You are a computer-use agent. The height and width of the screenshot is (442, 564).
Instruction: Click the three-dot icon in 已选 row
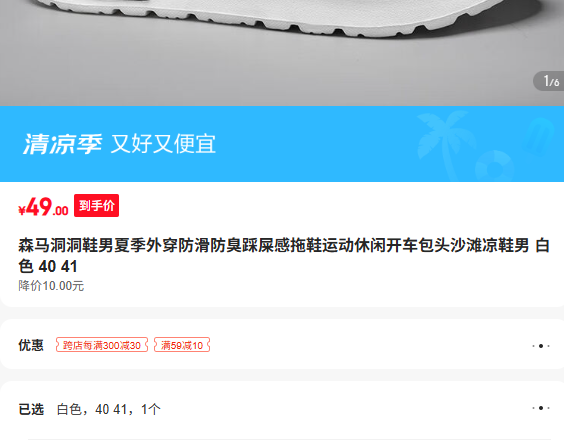click(541, 408)
